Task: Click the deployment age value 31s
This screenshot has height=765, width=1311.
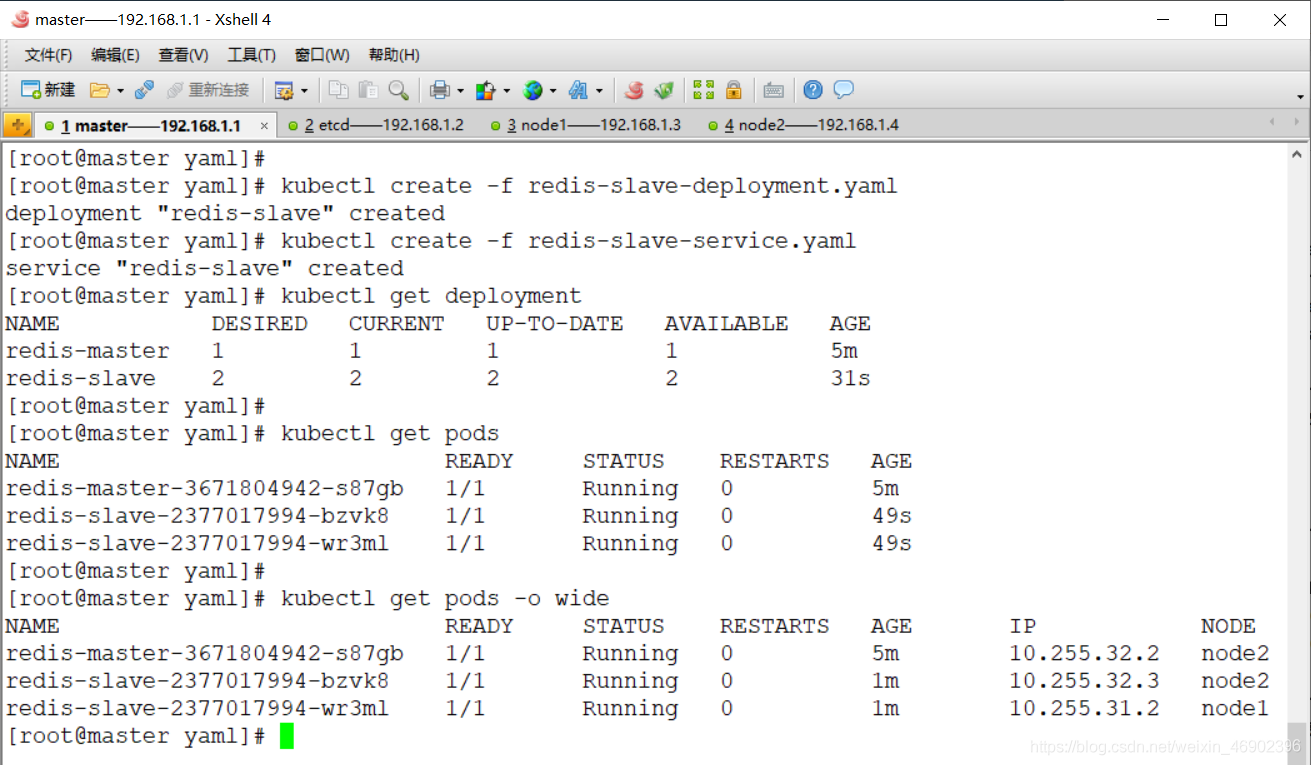Action: click(850, 379)
